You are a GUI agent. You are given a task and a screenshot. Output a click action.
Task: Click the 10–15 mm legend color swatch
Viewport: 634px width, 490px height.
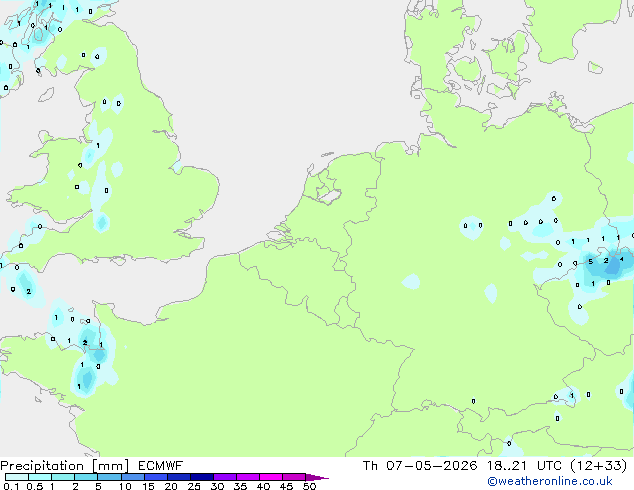[133, 477]
